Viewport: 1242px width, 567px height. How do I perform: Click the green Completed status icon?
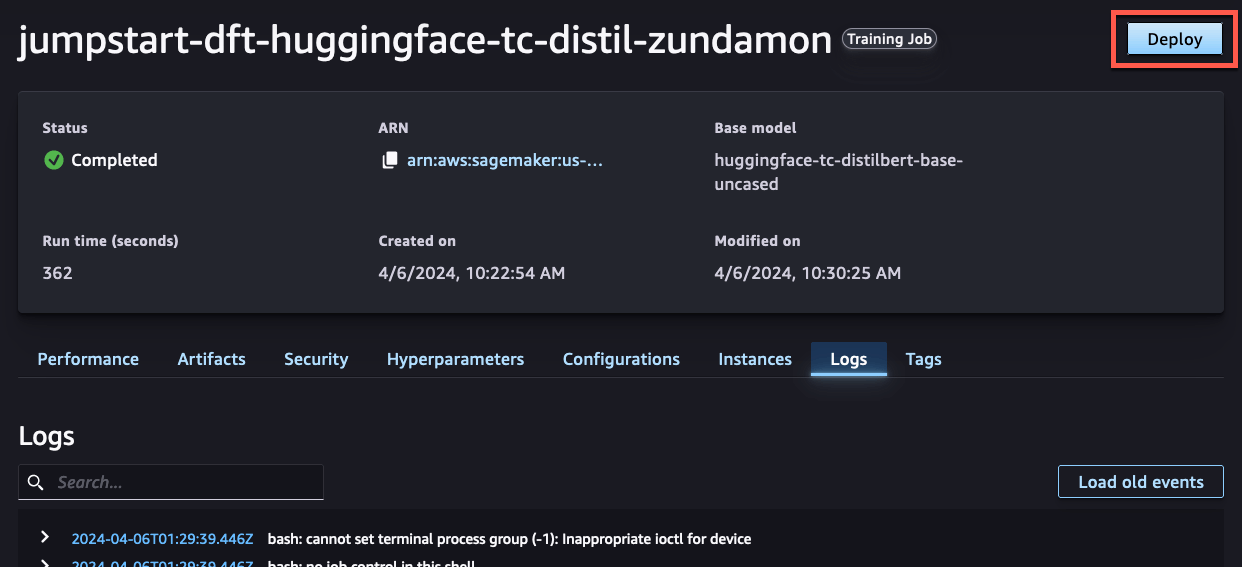[x=53, y=160]
